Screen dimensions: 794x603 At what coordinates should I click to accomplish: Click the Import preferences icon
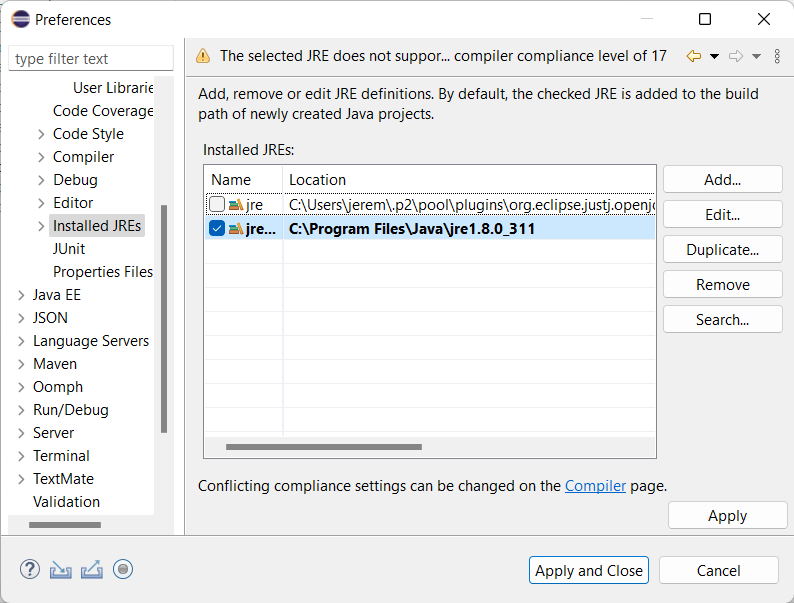pyautogui.click(x=61, y=570)
